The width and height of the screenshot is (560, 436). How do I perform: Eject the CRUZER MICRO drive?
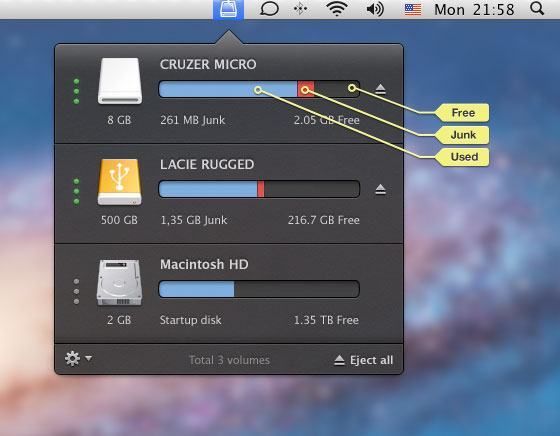click(380, 89)
